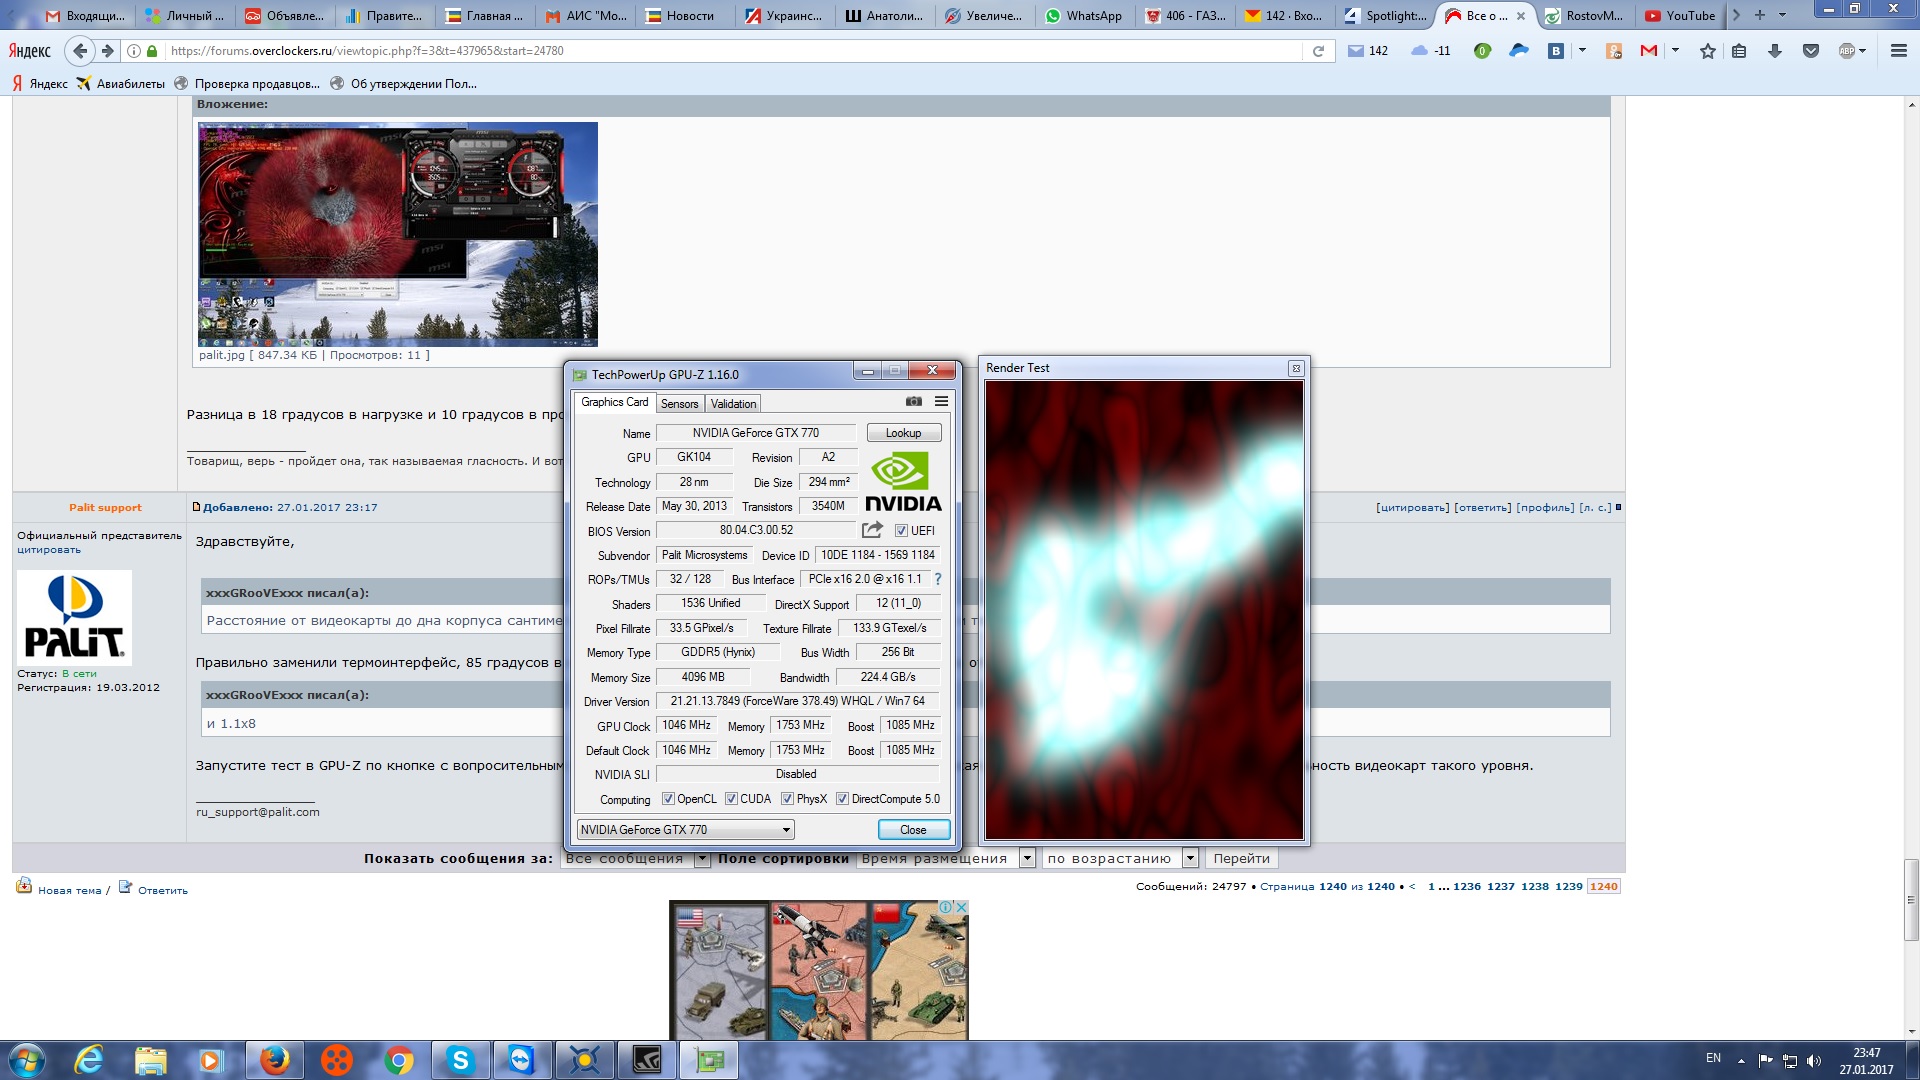The width and height of the screenshot is (1920, 1080).
Task: Switch to the Validation tab
Action: [733, 404]
